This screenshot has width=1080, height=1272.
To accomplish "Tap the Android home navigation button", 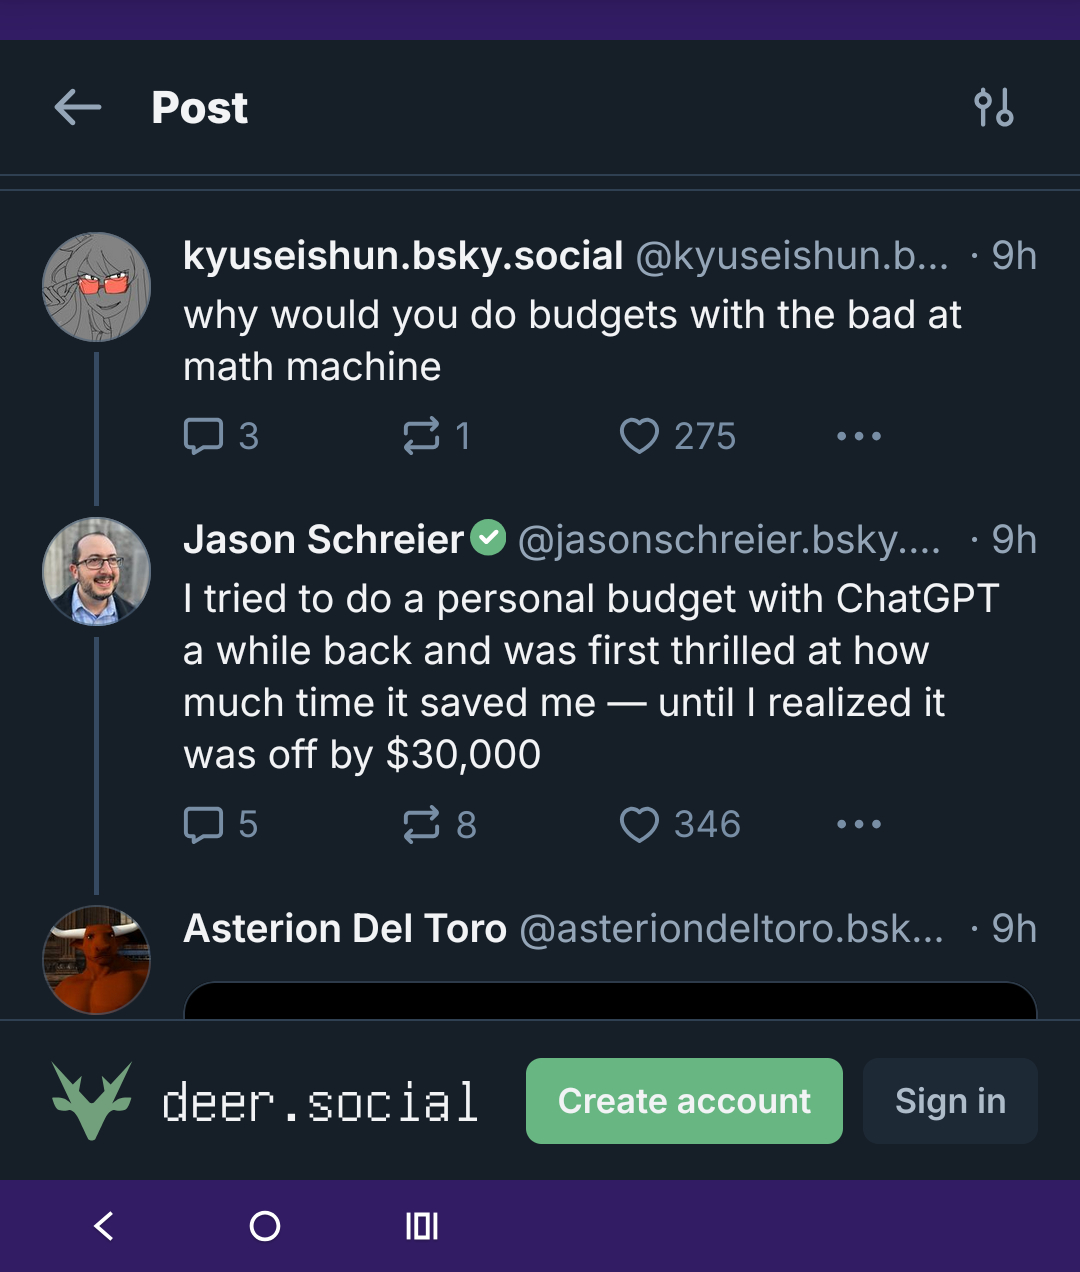I will [265, 1226].
